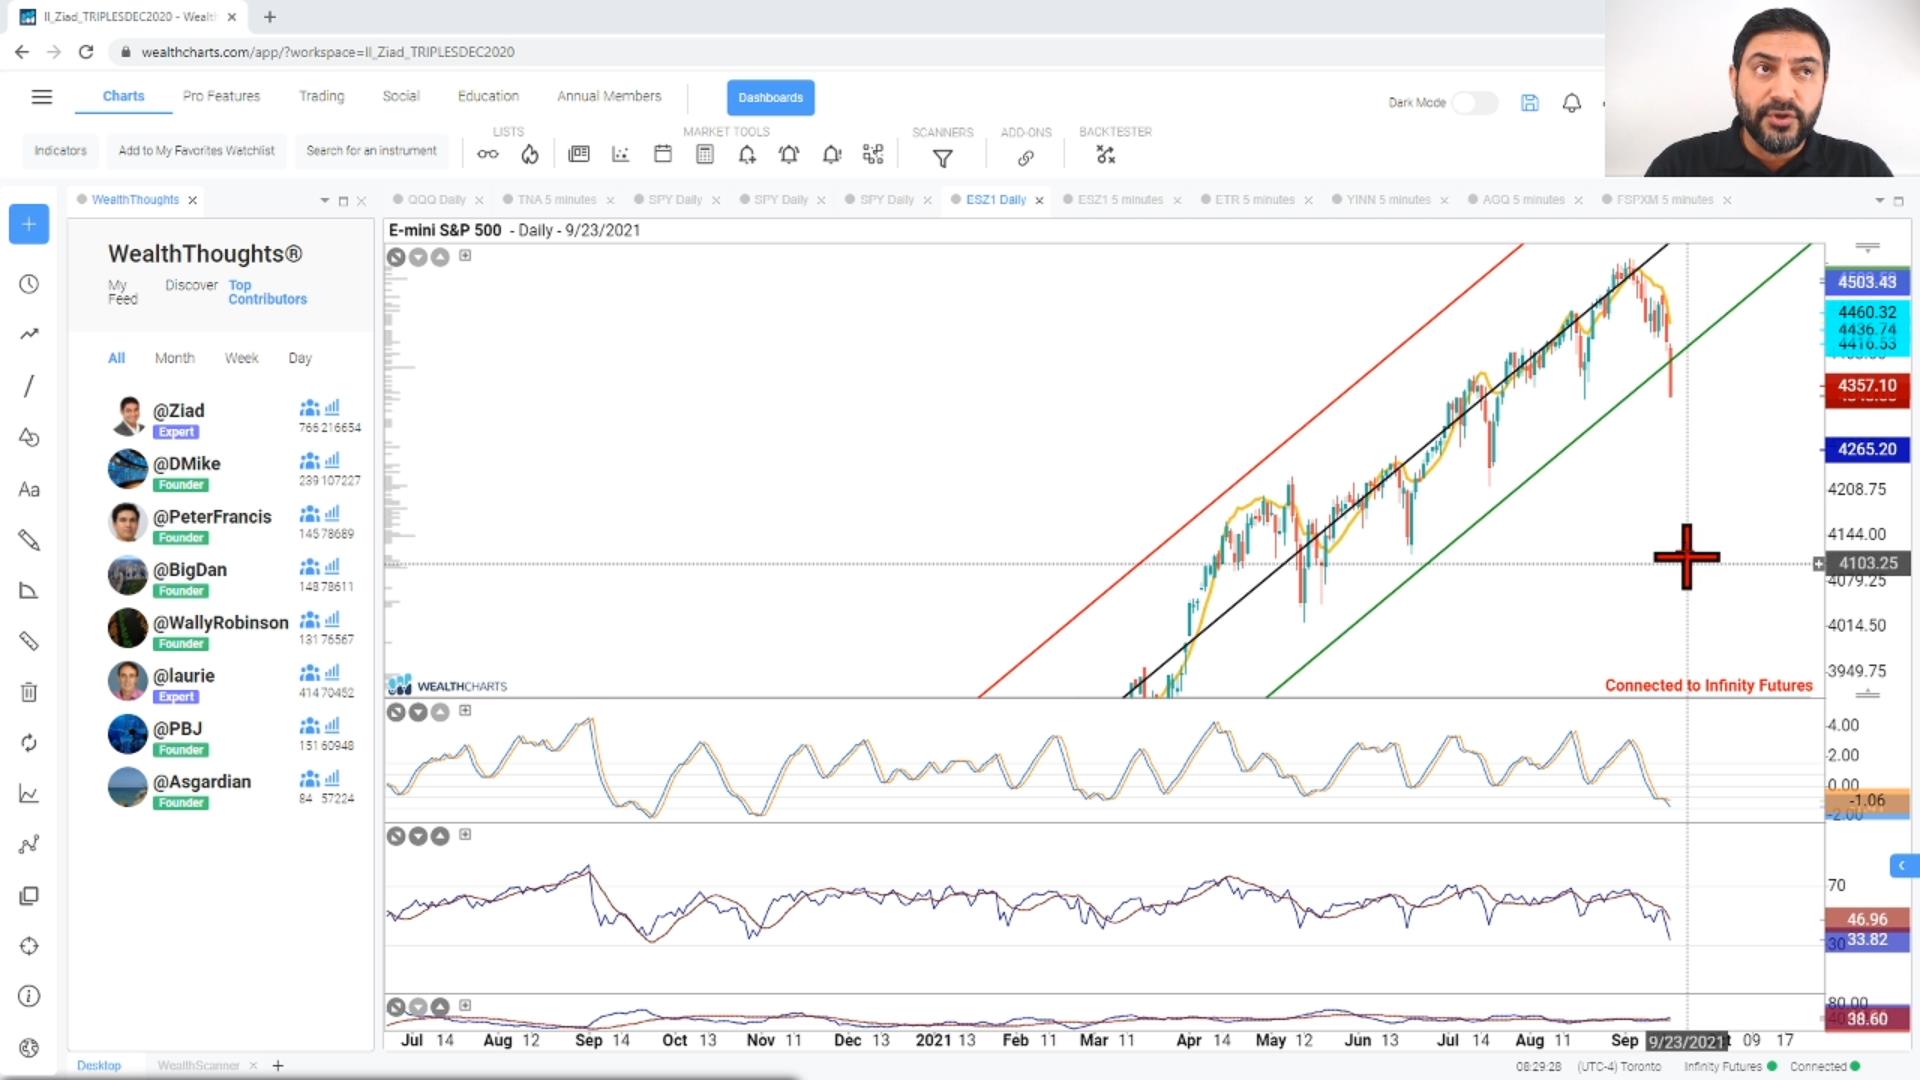Screen dimensions: 1920x1080
Task: Expand the main chart panel plus box
Action: click(465, 255)
